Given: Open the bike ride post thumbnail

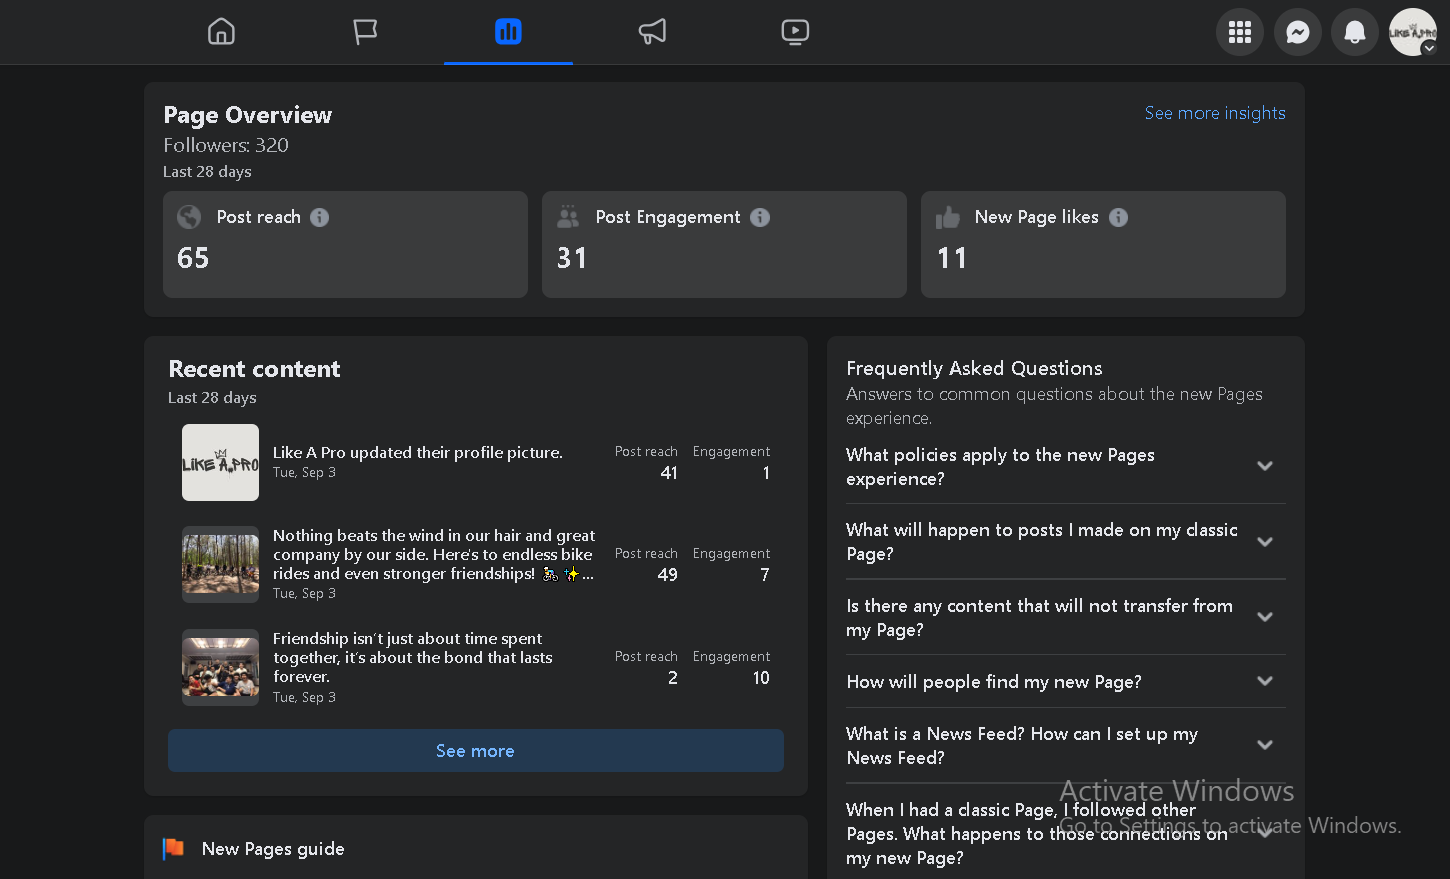Looking at the screenshot, I should [220, 565].
